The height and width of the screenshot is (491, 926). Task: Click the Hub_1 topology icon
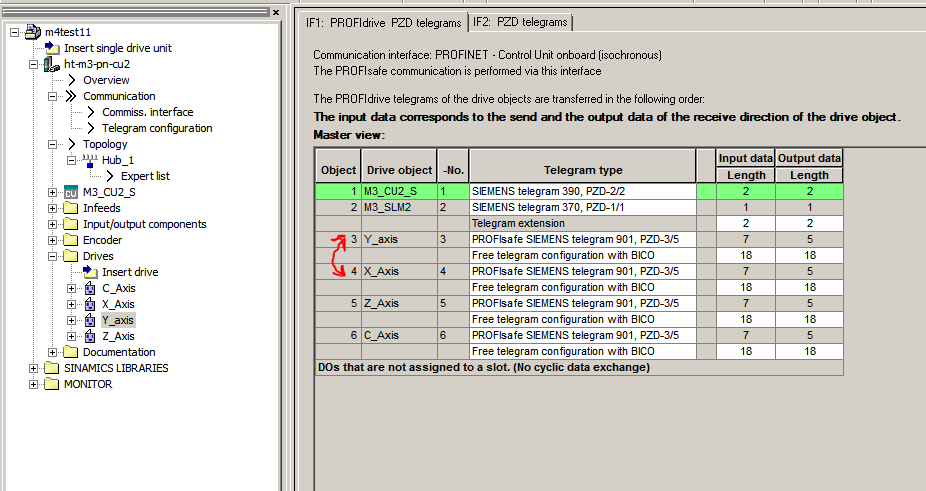(x=90, y=160)
